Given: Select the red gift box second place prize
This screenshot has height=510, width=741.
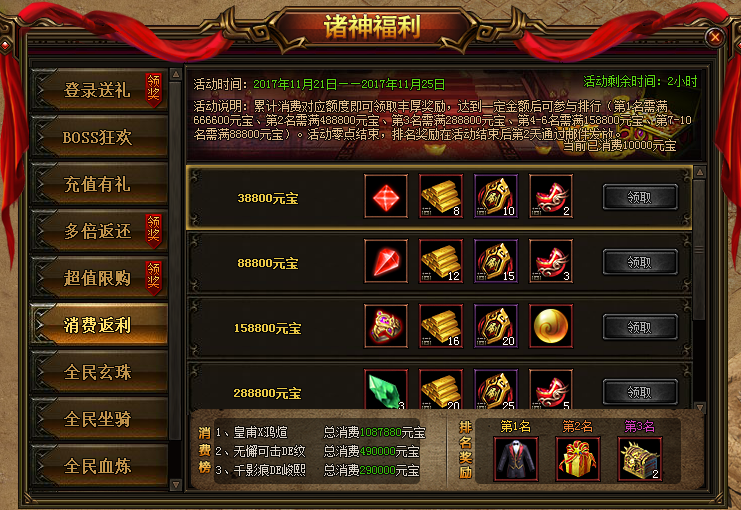Looking at the screenshot, I should [x=577, y=459].
